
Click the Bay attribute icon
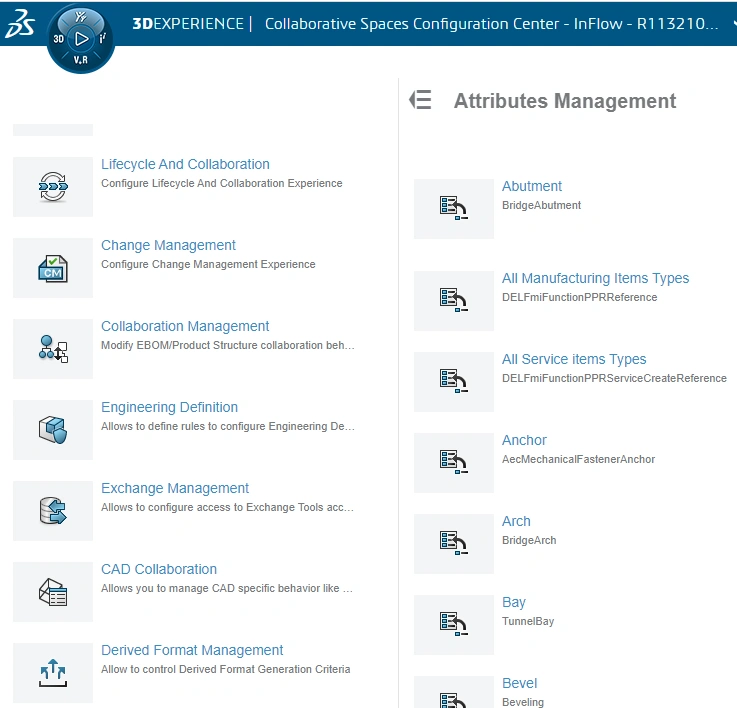click(x=454, y=625)
